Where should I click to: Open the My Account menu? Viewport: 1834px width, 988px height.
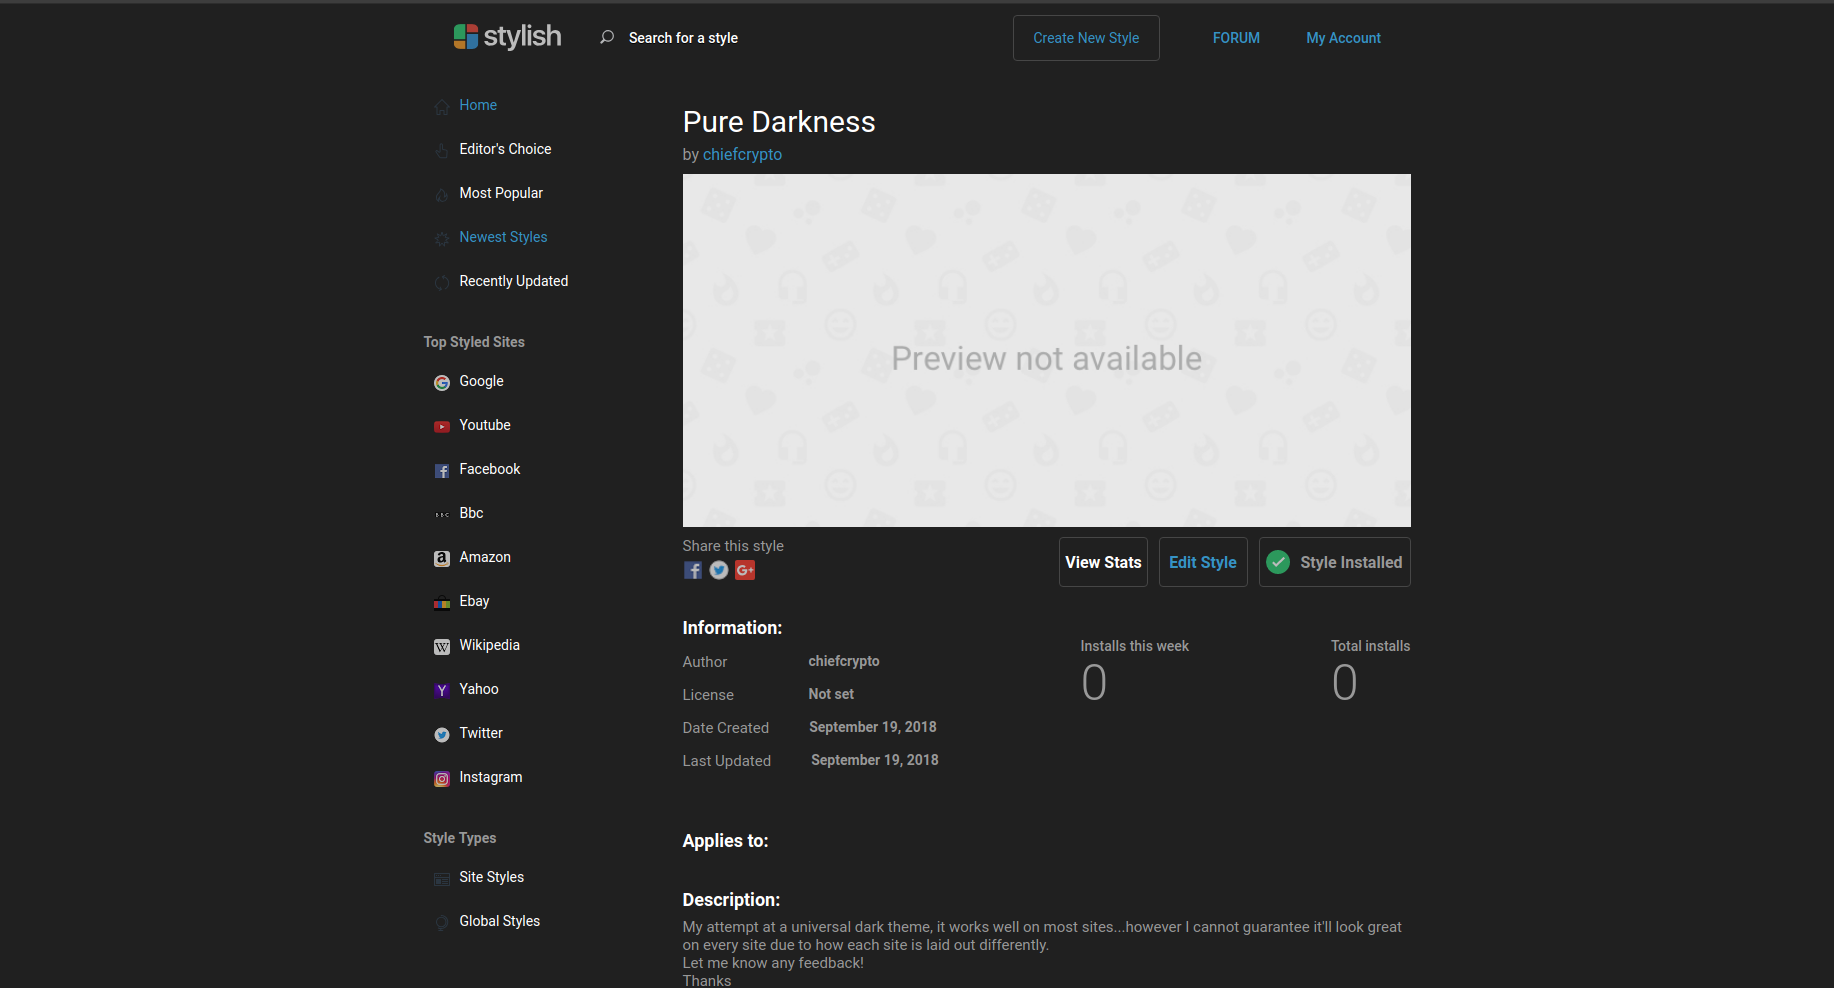[1343, 38]
